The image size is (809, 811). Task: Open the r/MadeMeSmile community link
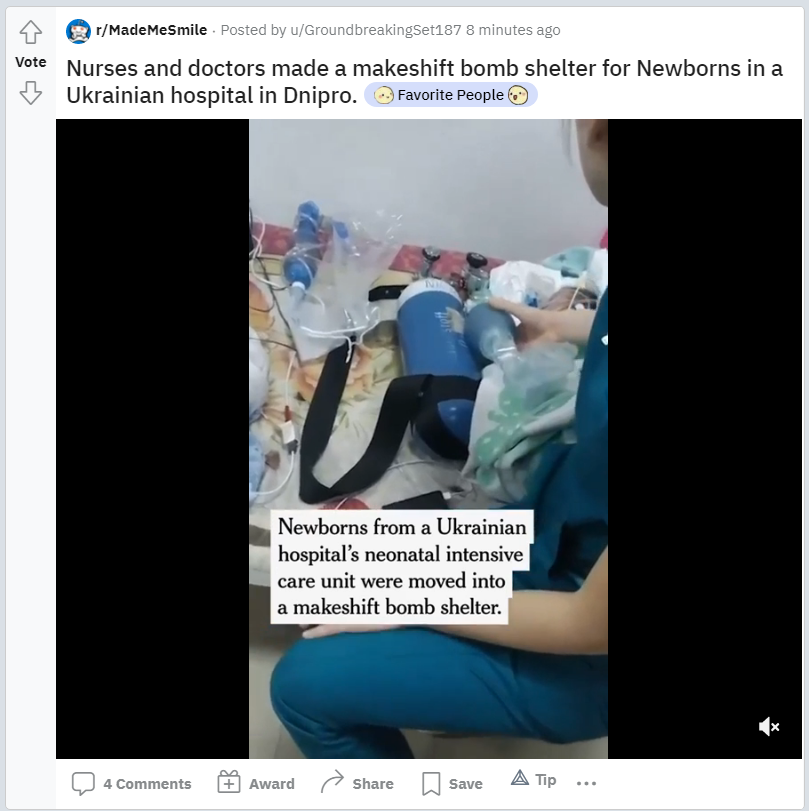tap(152, 30)
